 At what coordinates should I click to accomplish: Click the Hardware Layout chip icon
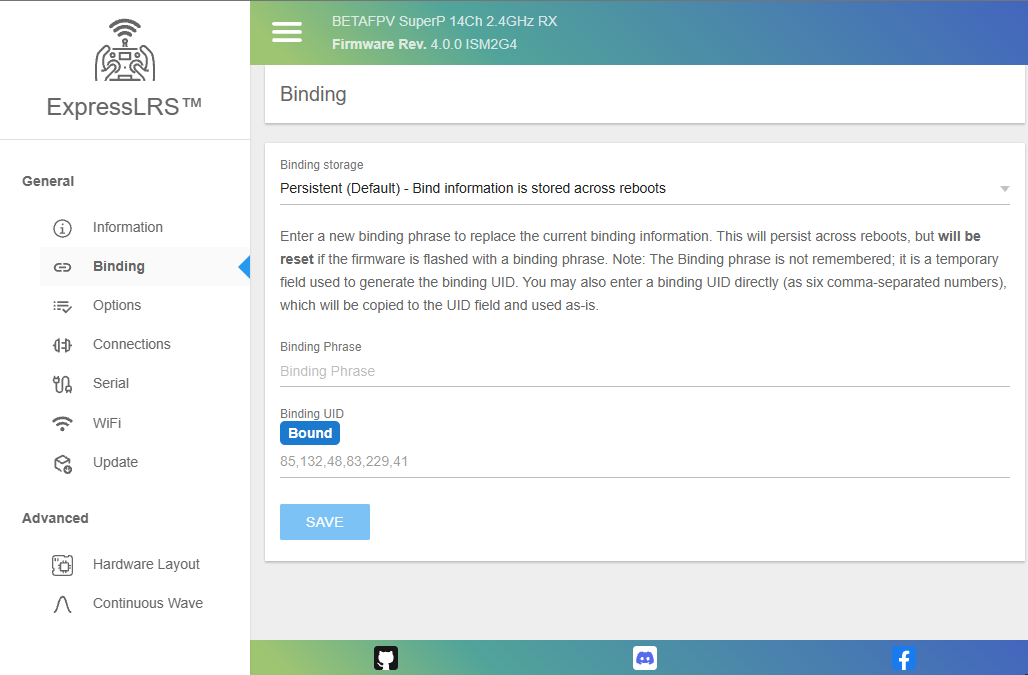[62, 565]
